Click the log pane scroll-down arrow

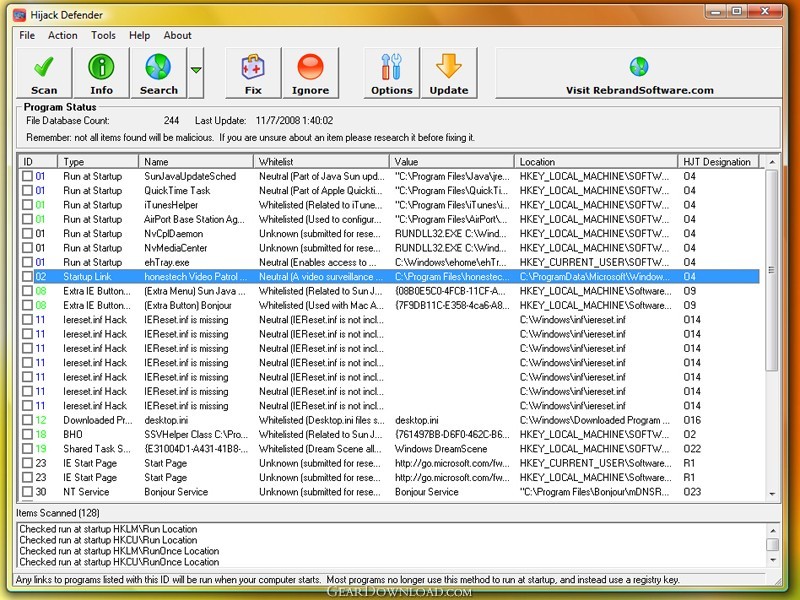(772, 560)
